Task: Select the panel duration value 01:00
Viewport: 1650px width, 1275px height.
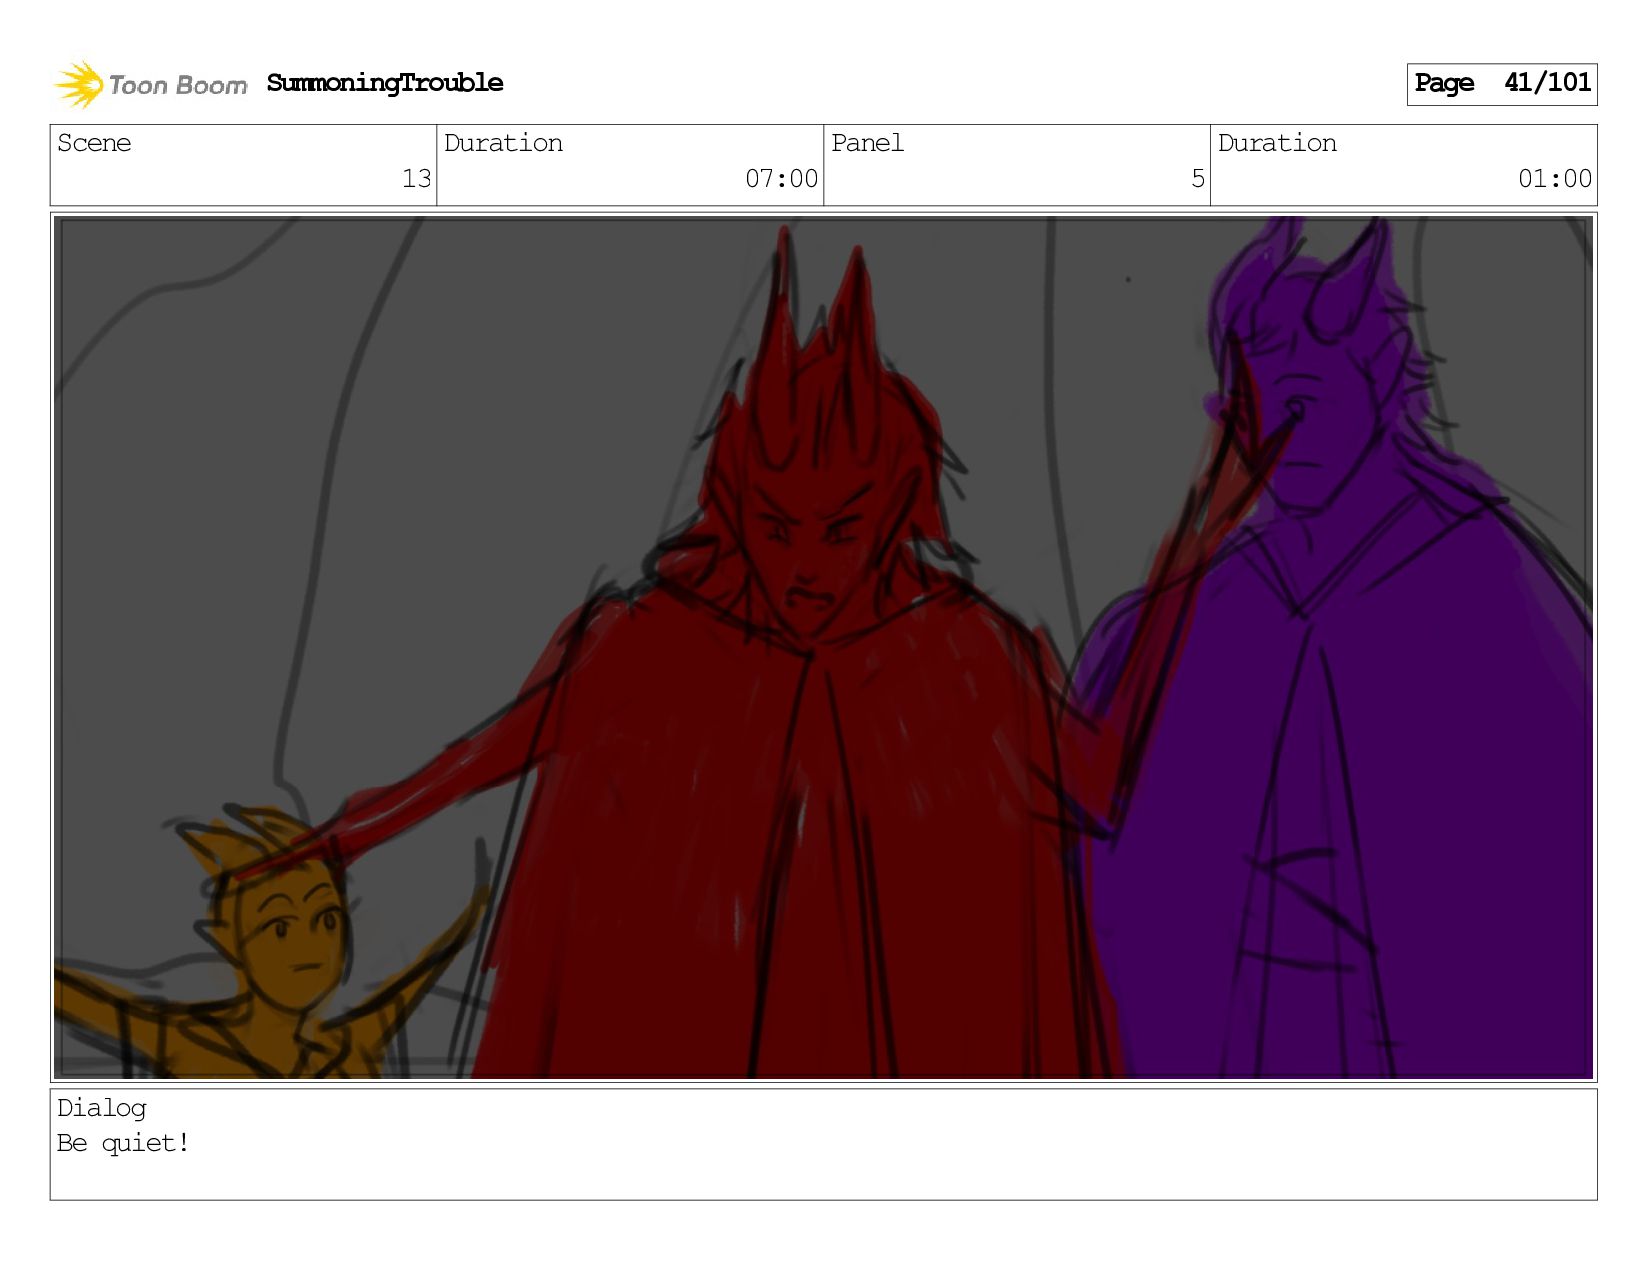Action: click(1554, 179)
